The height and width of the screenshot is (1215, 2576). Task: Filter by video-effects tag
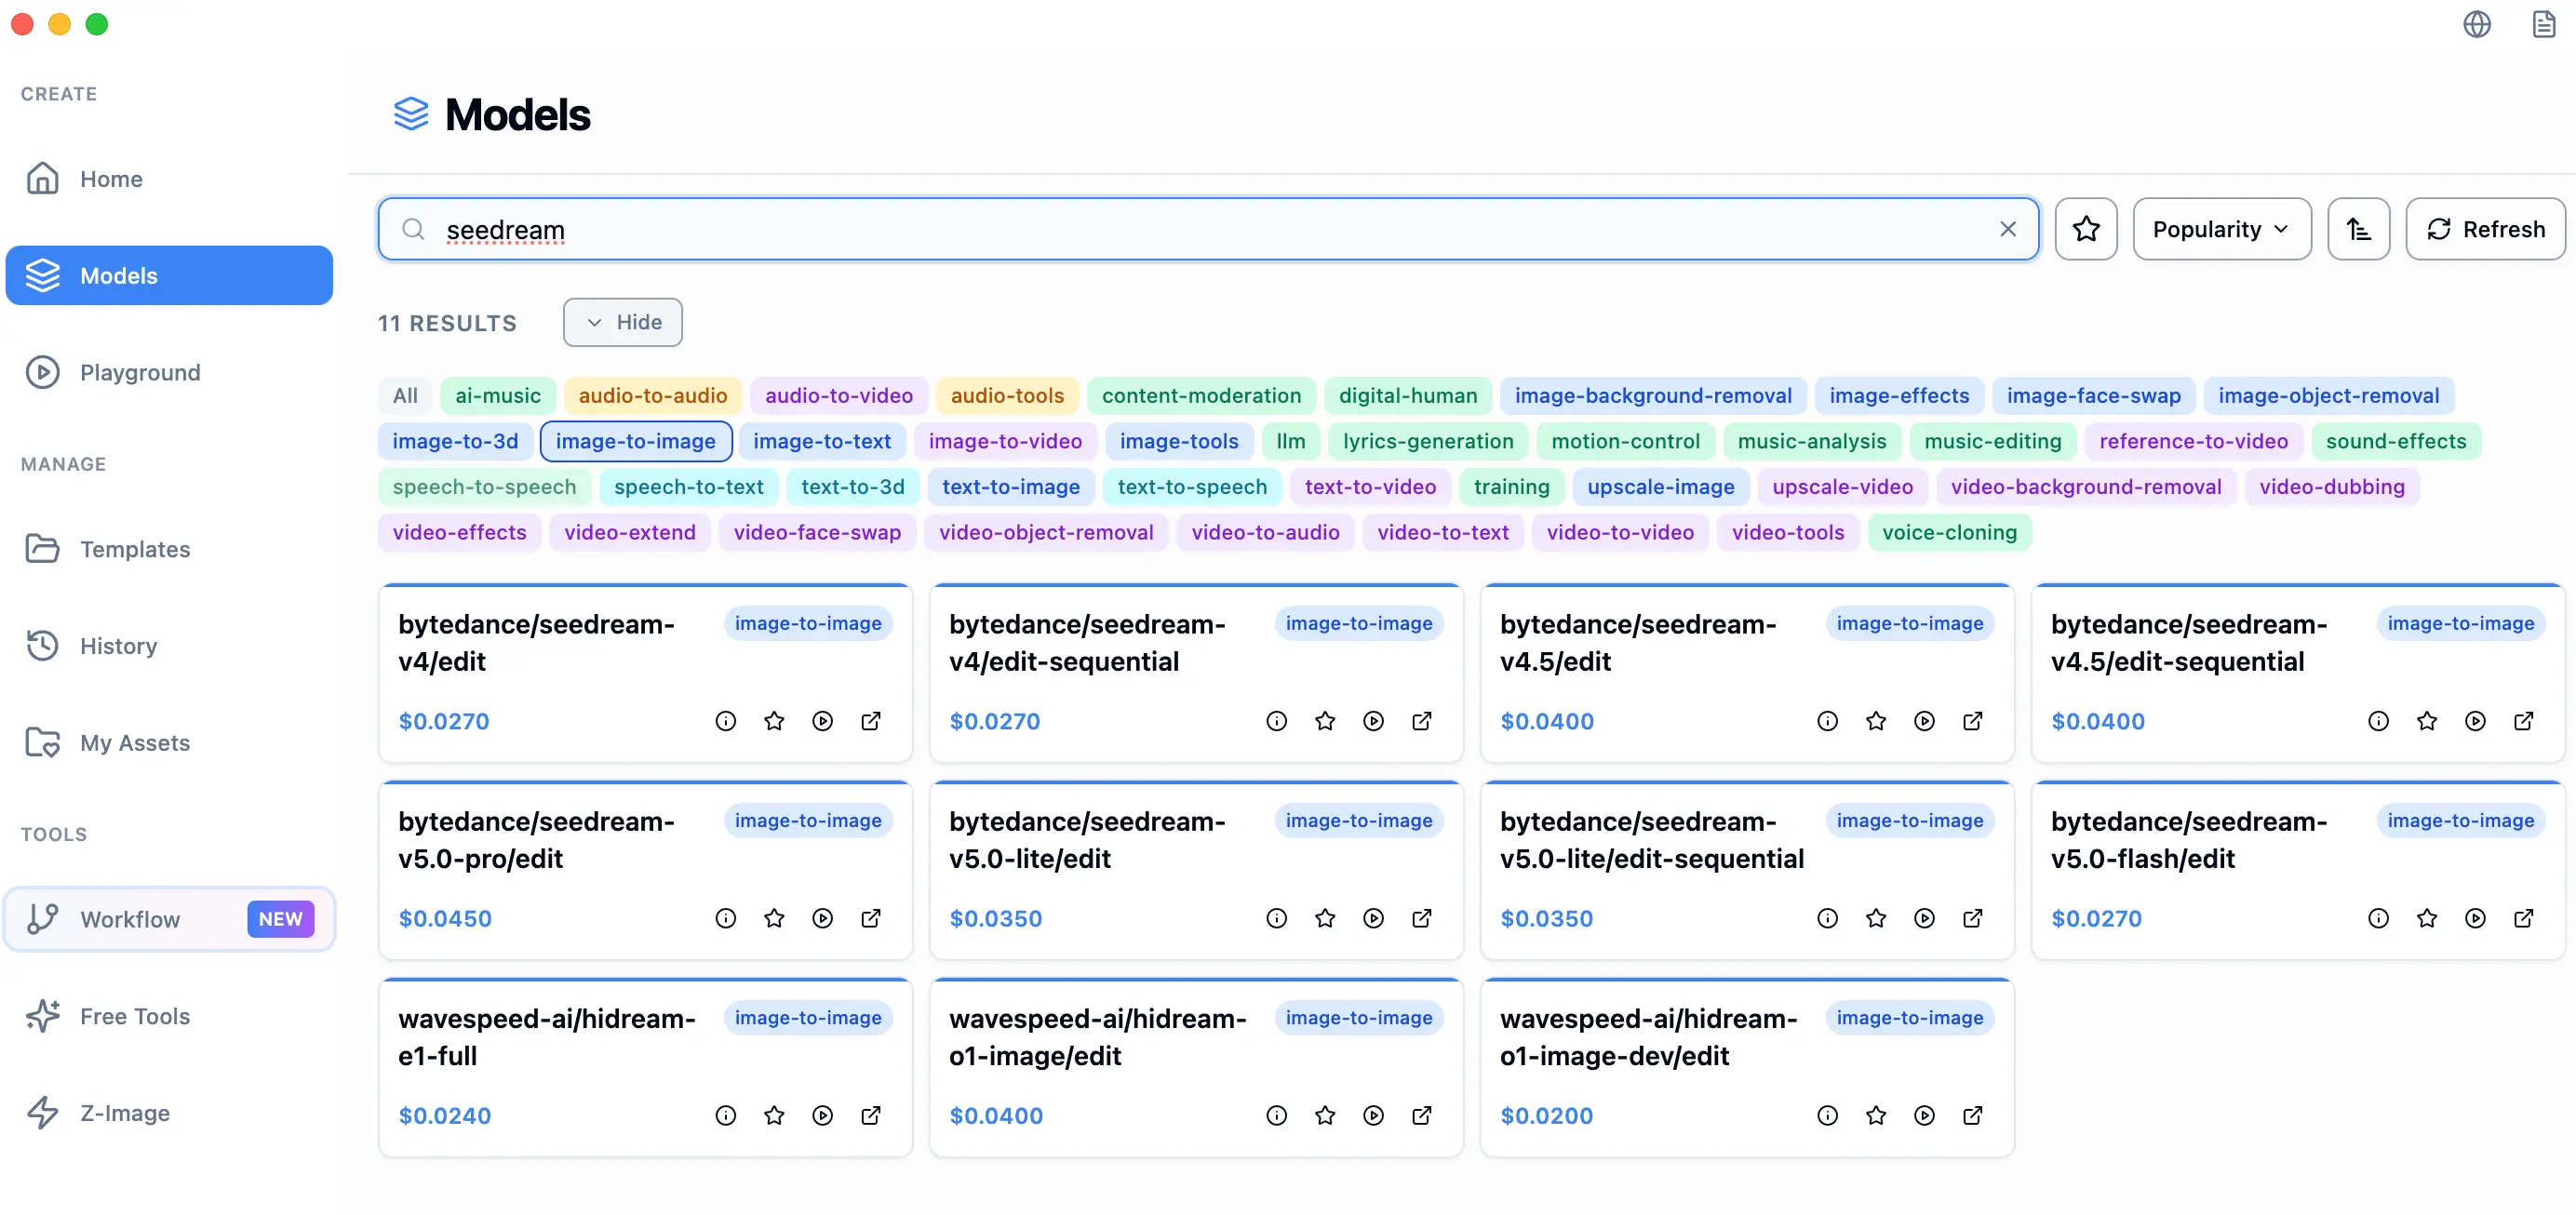tap(459, 532)
